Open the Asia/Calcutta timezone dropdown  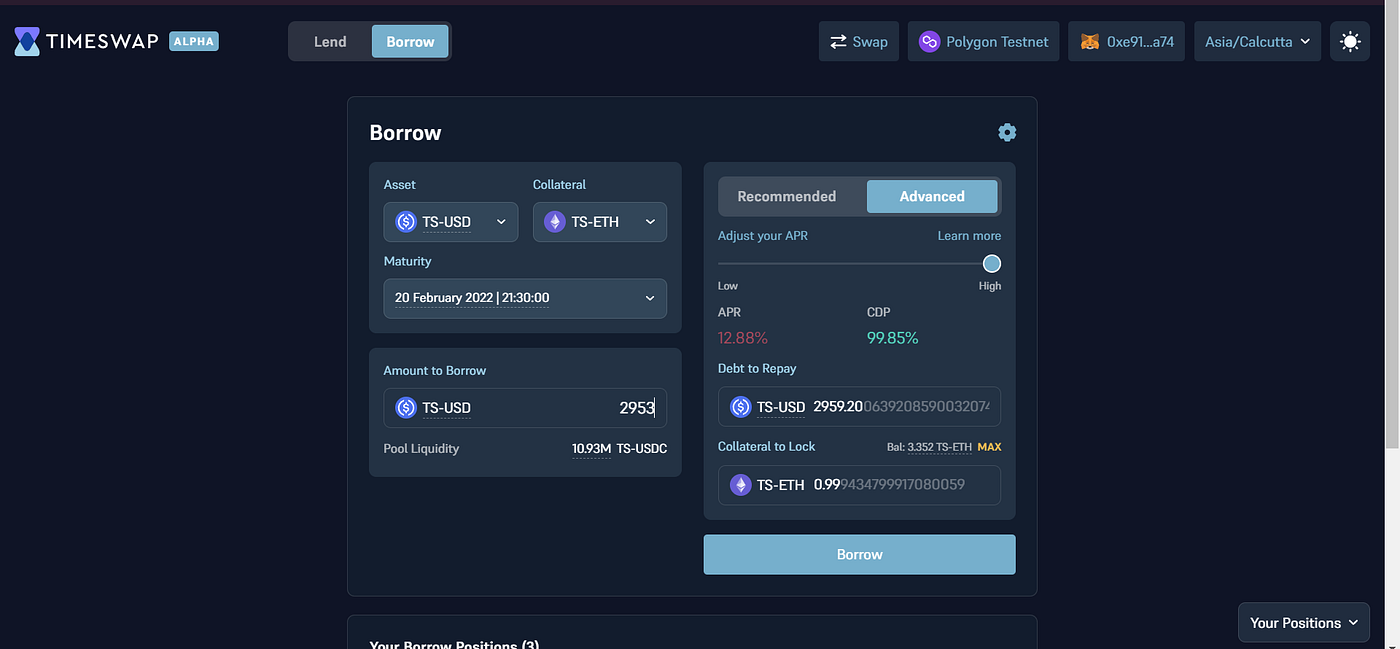(x=1258, y=42)
